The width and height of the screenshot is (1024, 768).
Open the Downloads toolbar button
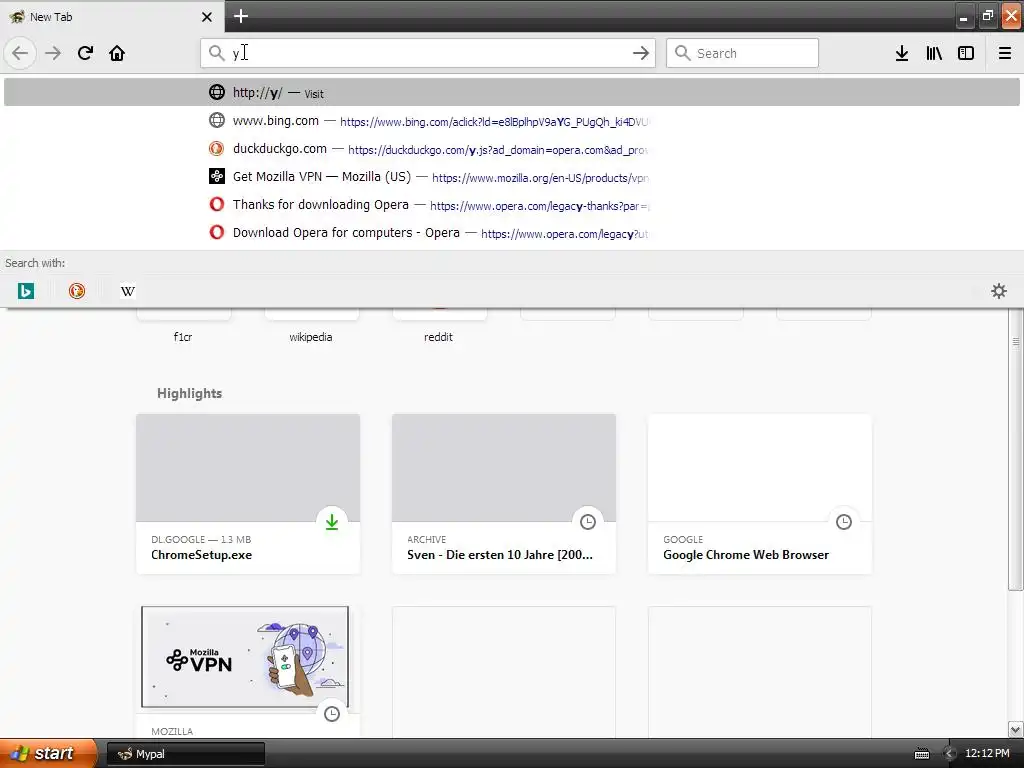pos(902,53)
